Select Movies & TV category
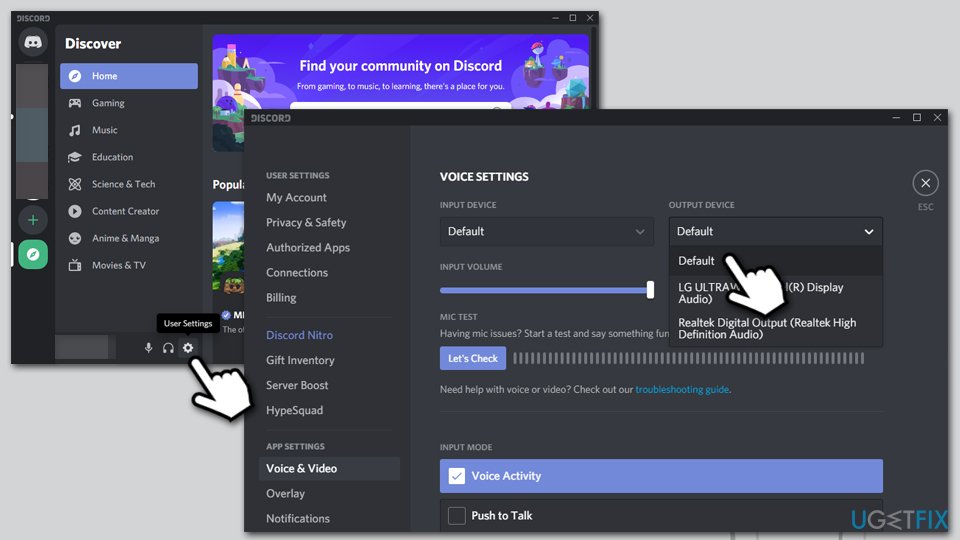 (129, 265)
